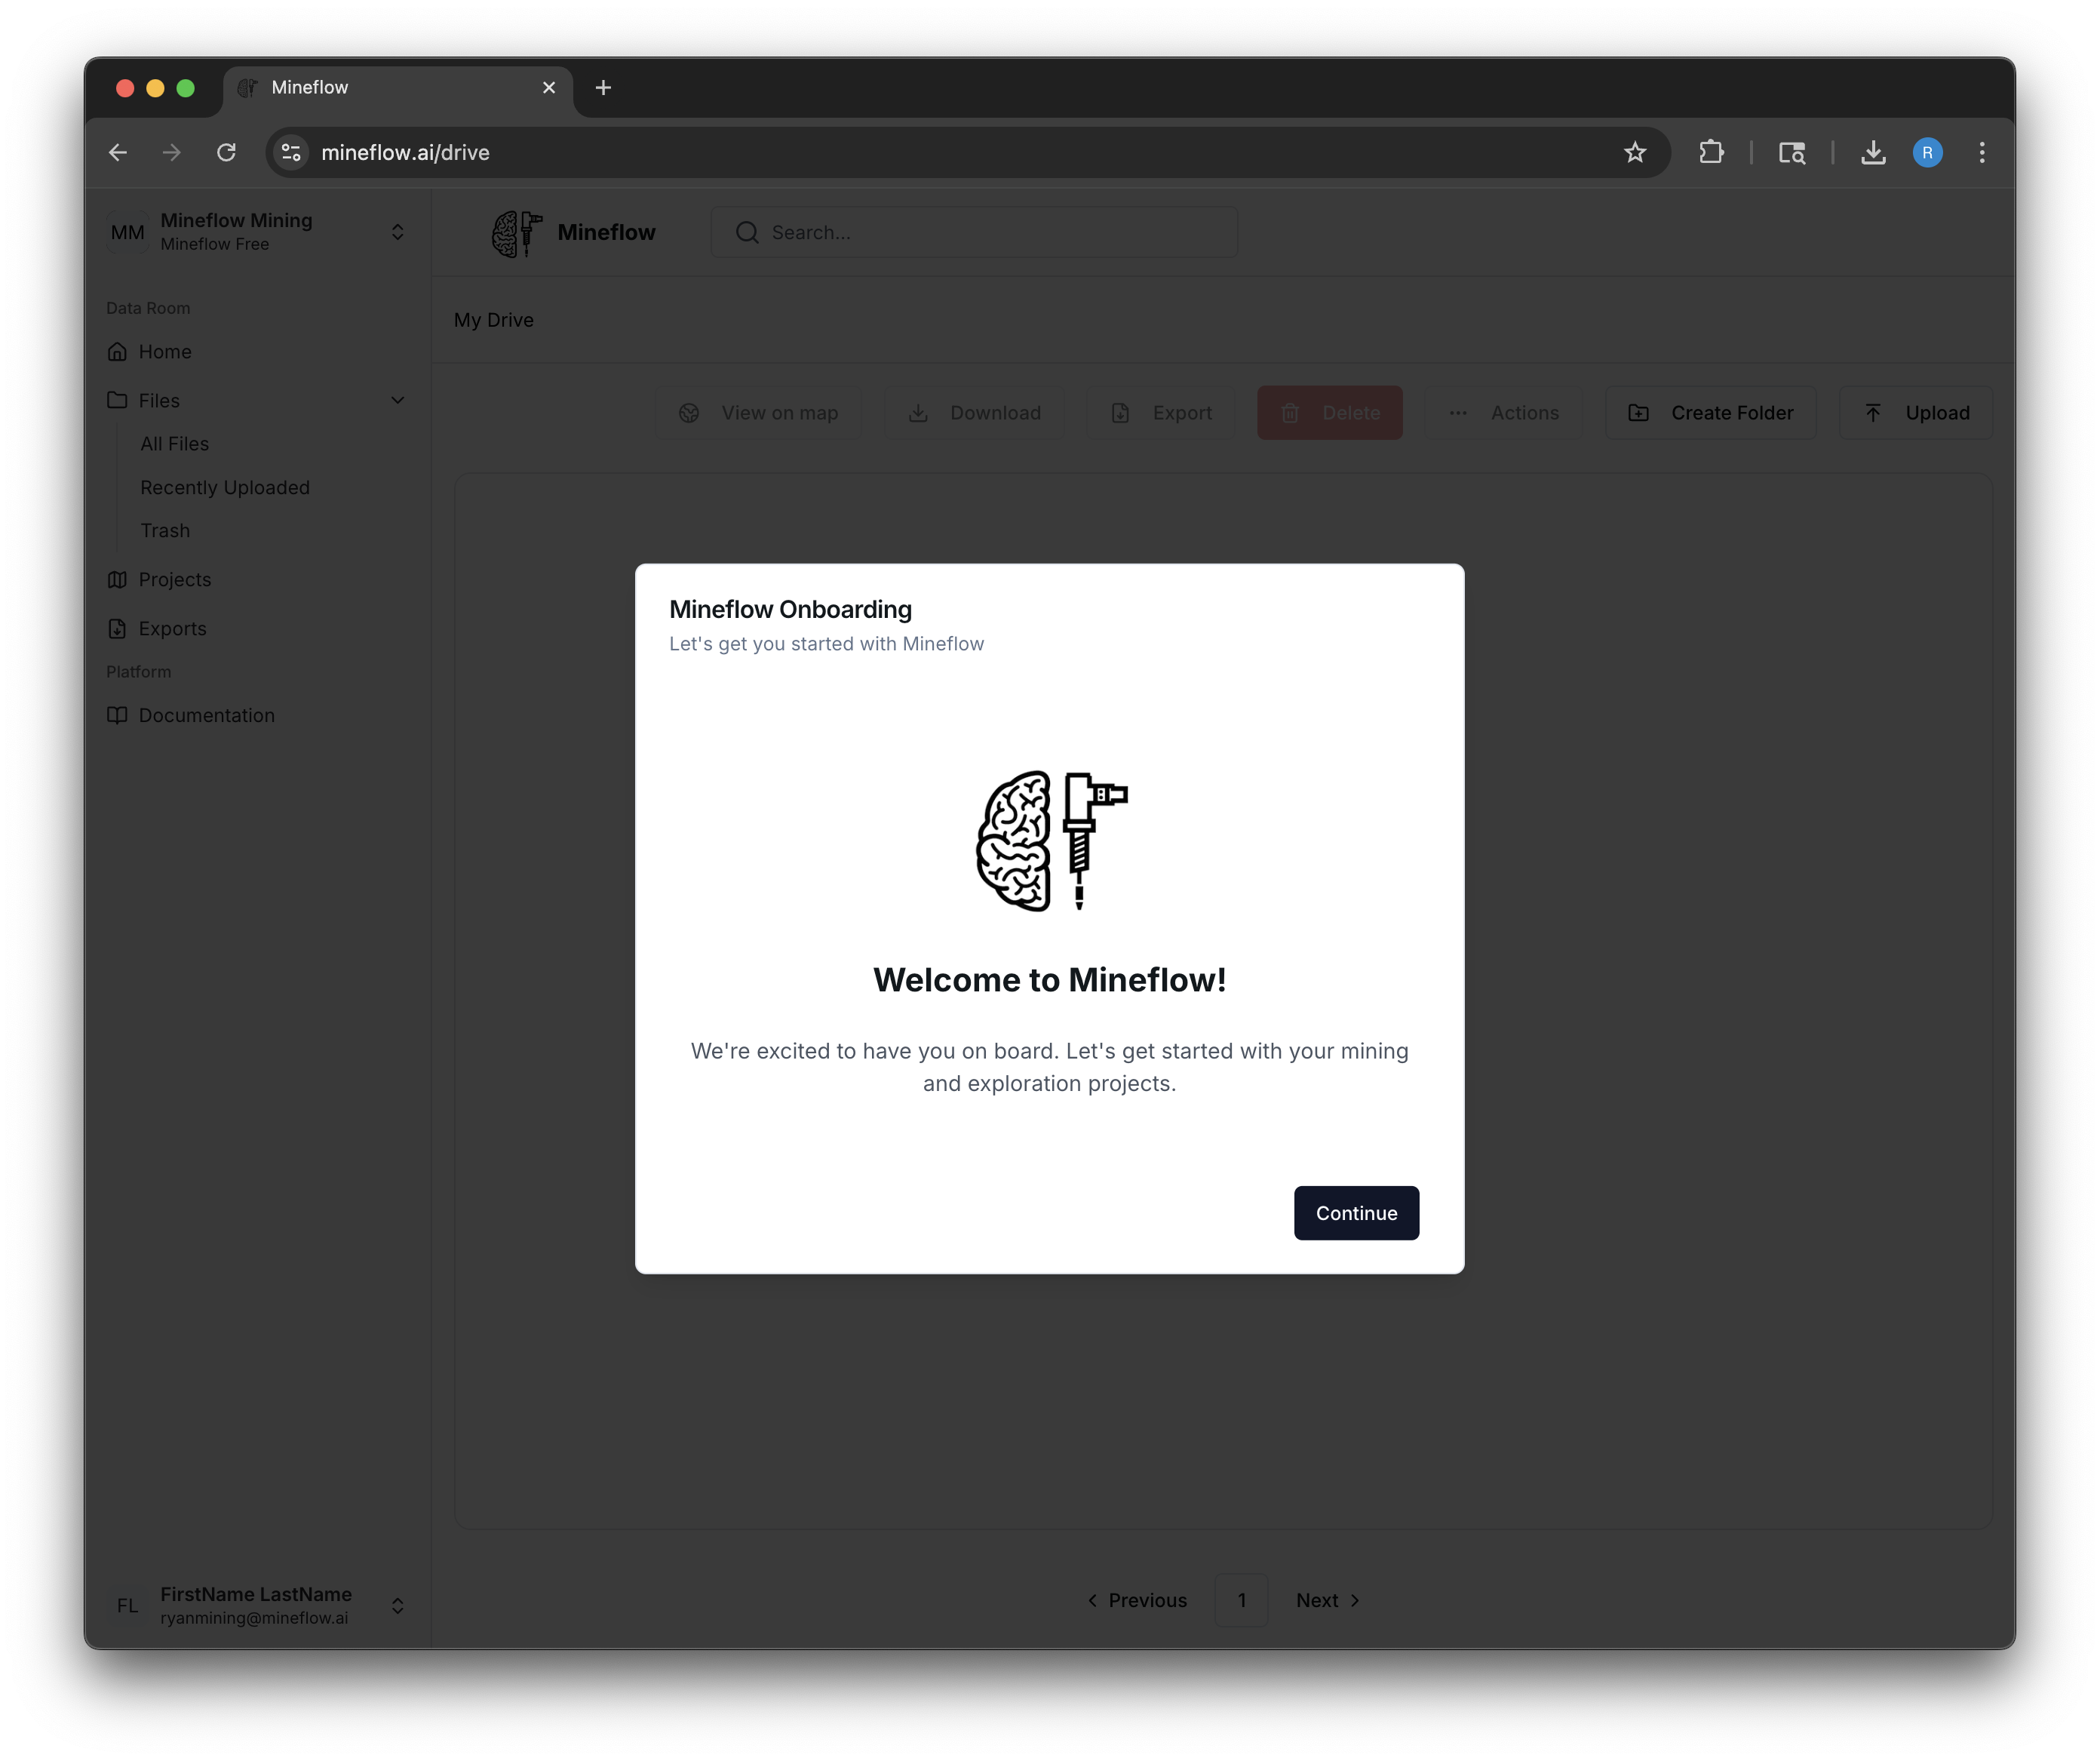Select the View on map globe icon
This screenshot has width=2100, height=1761.
click(688, 412)
